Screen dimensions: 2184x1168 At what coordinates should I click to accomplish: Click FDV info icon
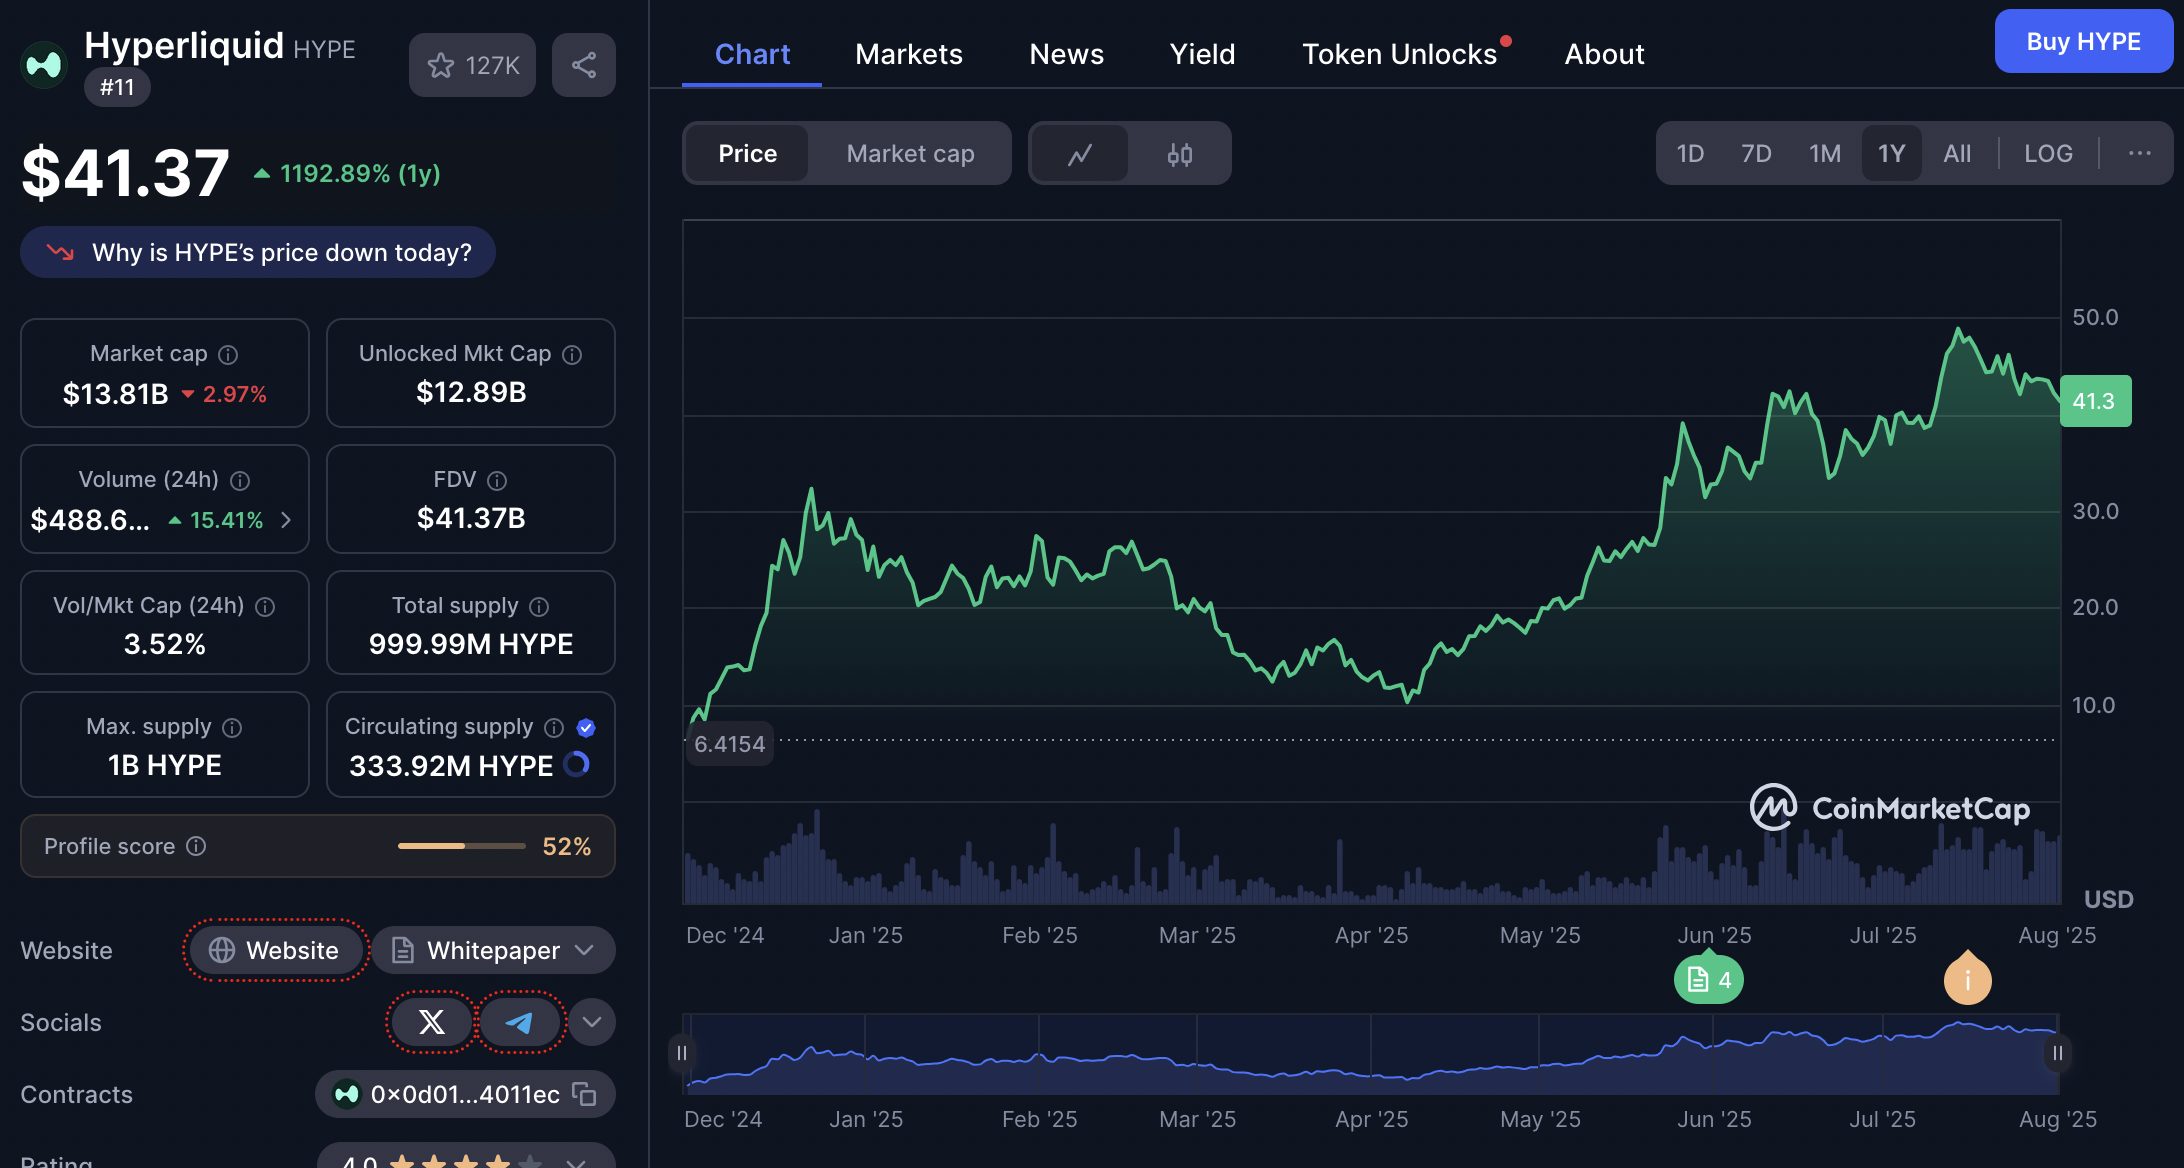(x=497, y=481)
